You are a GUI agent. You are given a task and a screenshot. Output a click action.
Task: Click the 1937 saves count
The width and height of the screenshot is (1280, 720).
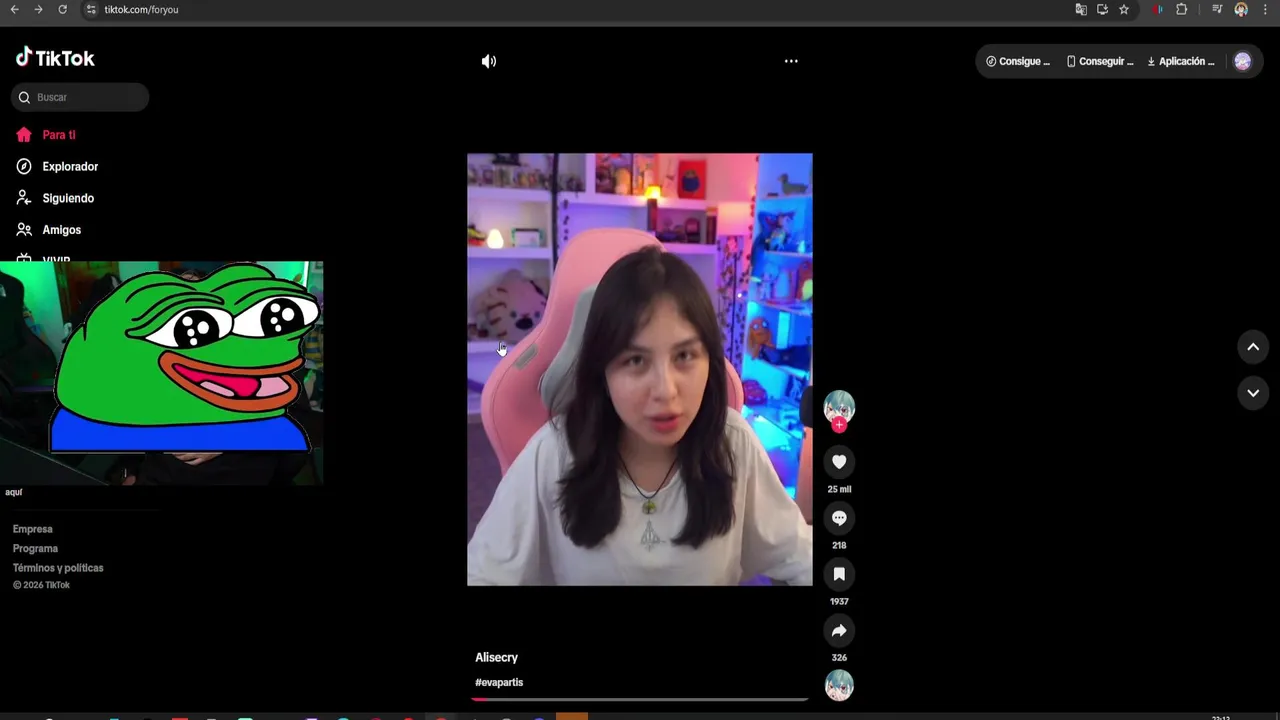pyautogui.click(x=839, y=601)
